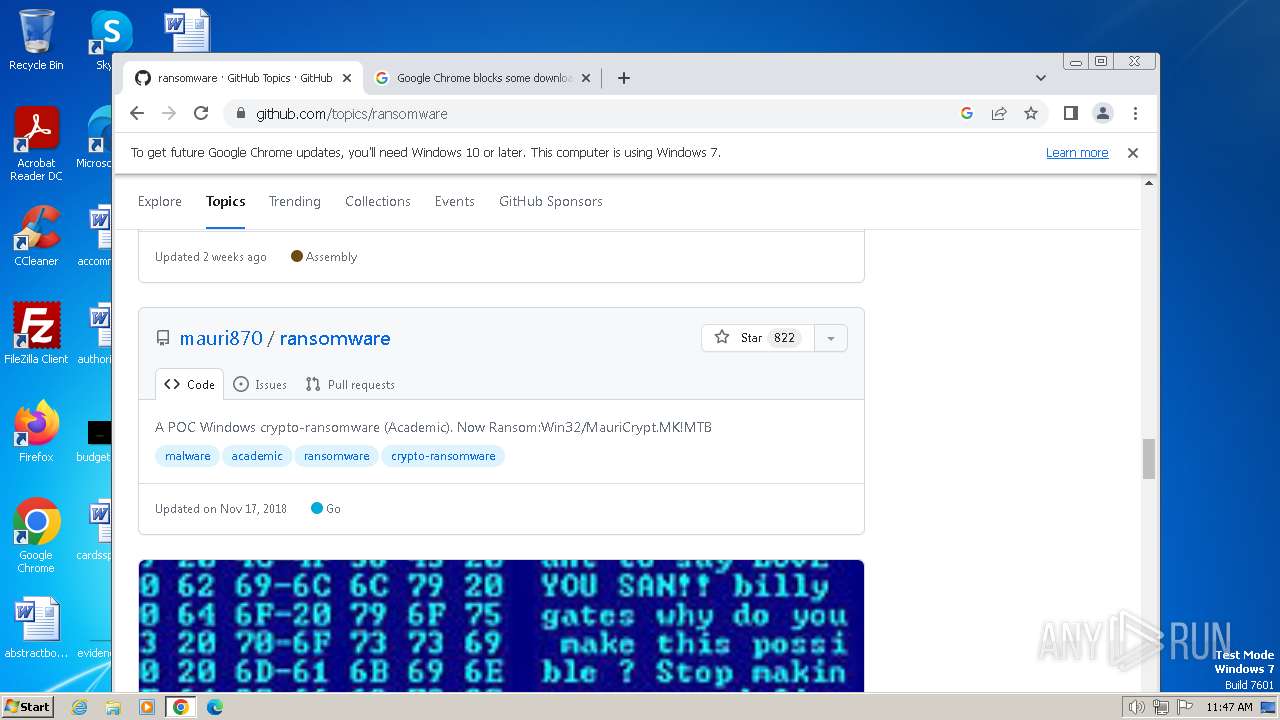This screenshot has width=1280, height=720.
Task: Open Internet Explorer from taskbar
Action: coord(79,707)
